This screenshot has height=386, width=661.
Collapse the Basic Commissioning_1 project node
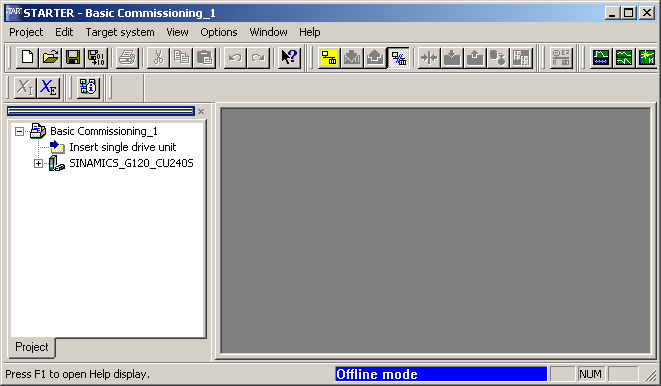click(x=19, y=131)
